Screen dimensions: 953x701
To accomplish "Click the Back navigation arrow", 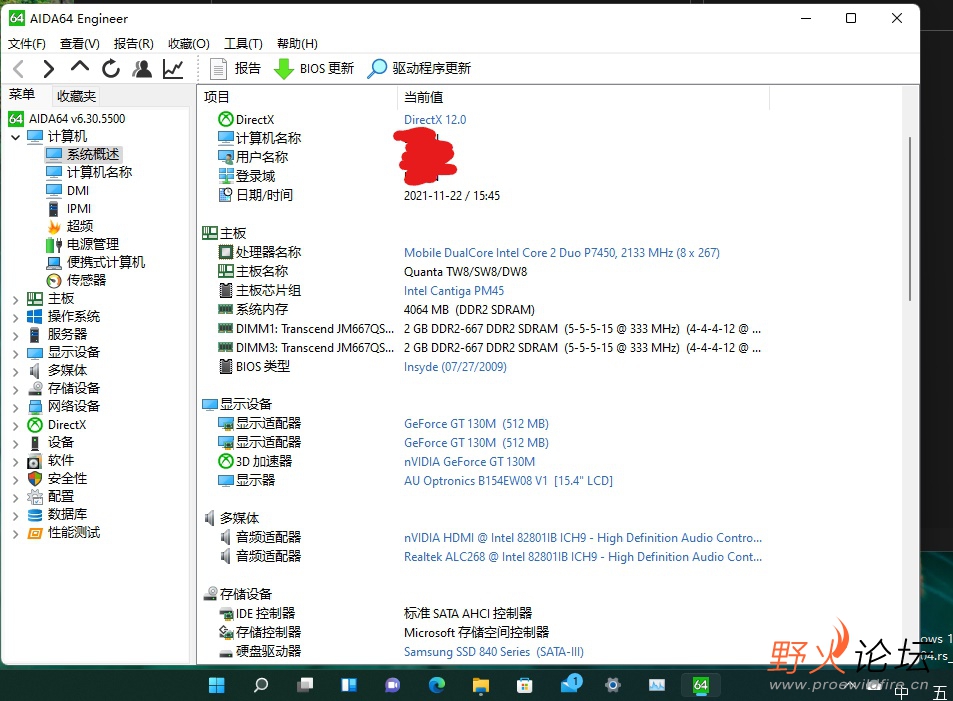I will coord(19,69).
